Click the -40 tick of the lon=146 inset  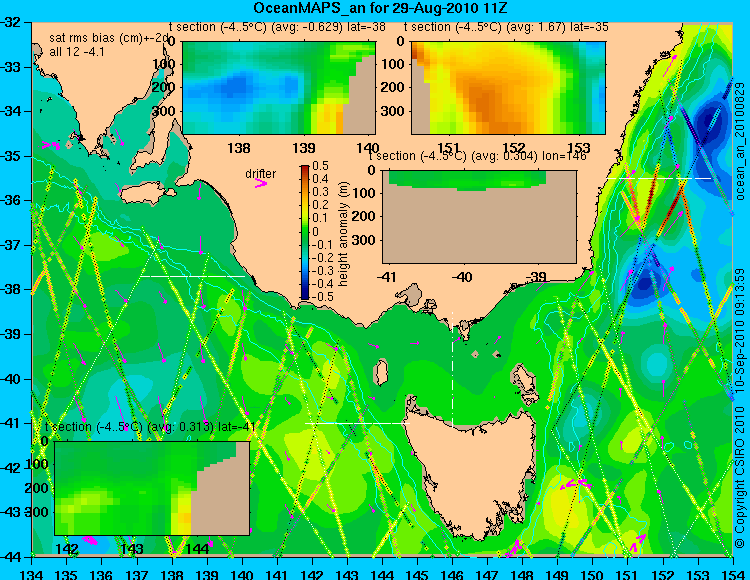pos(461,276)
